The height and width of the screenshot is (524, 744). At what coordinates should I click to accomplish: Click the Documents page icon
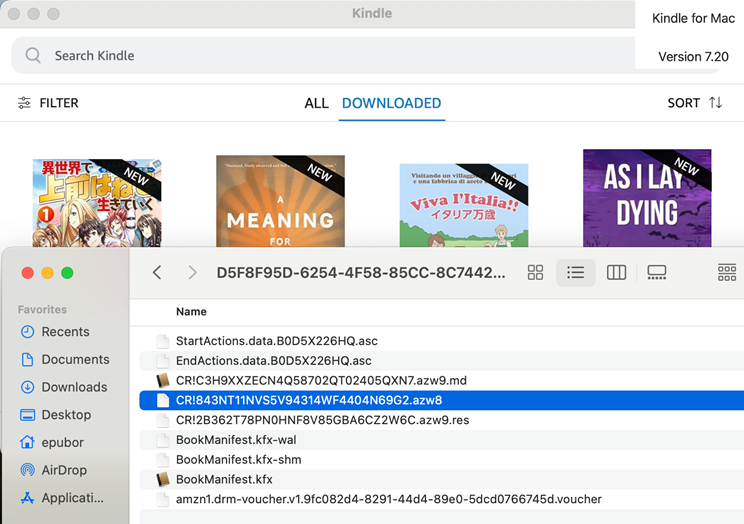click(x=28, y=359)
